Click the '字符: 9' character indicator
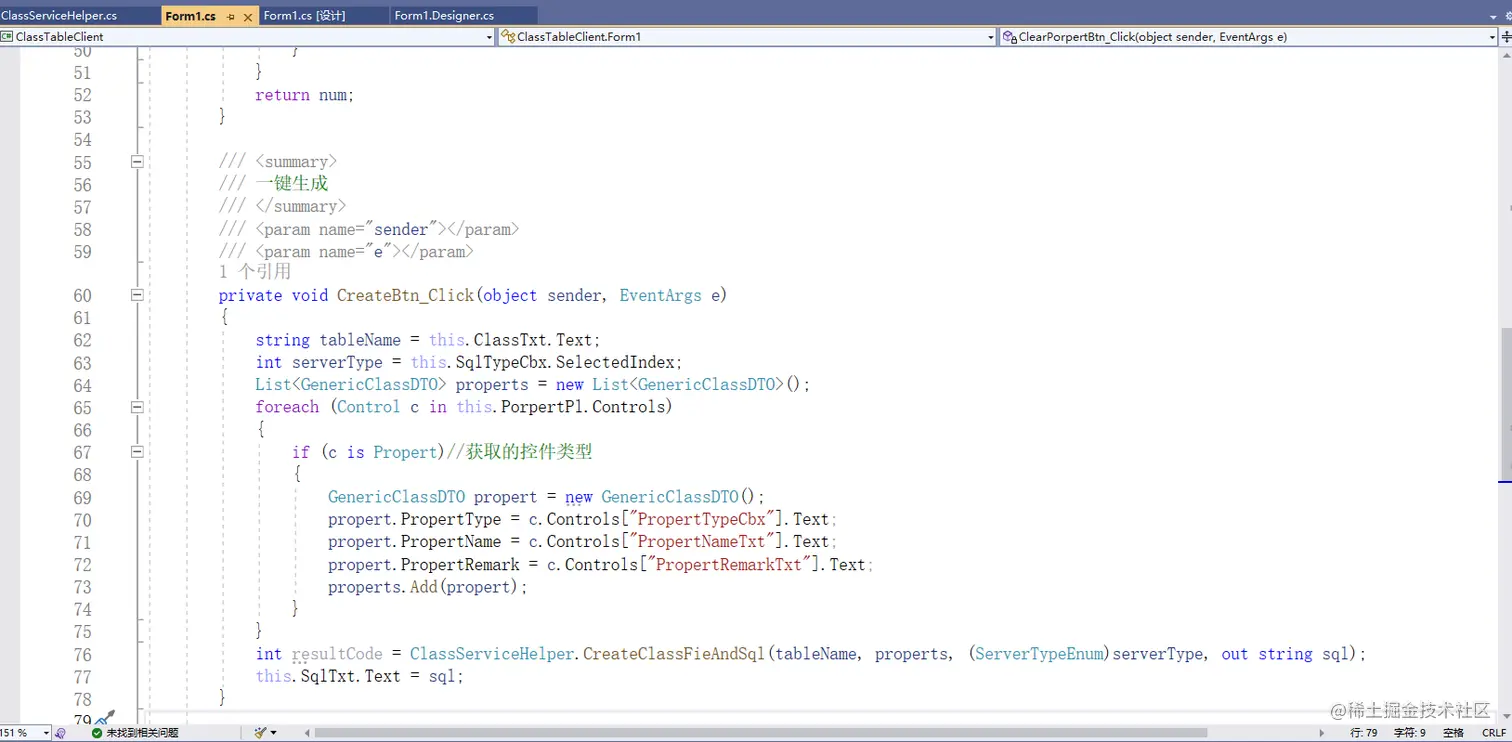Viewport: 1512px width, 742px height. point(1410,733)
